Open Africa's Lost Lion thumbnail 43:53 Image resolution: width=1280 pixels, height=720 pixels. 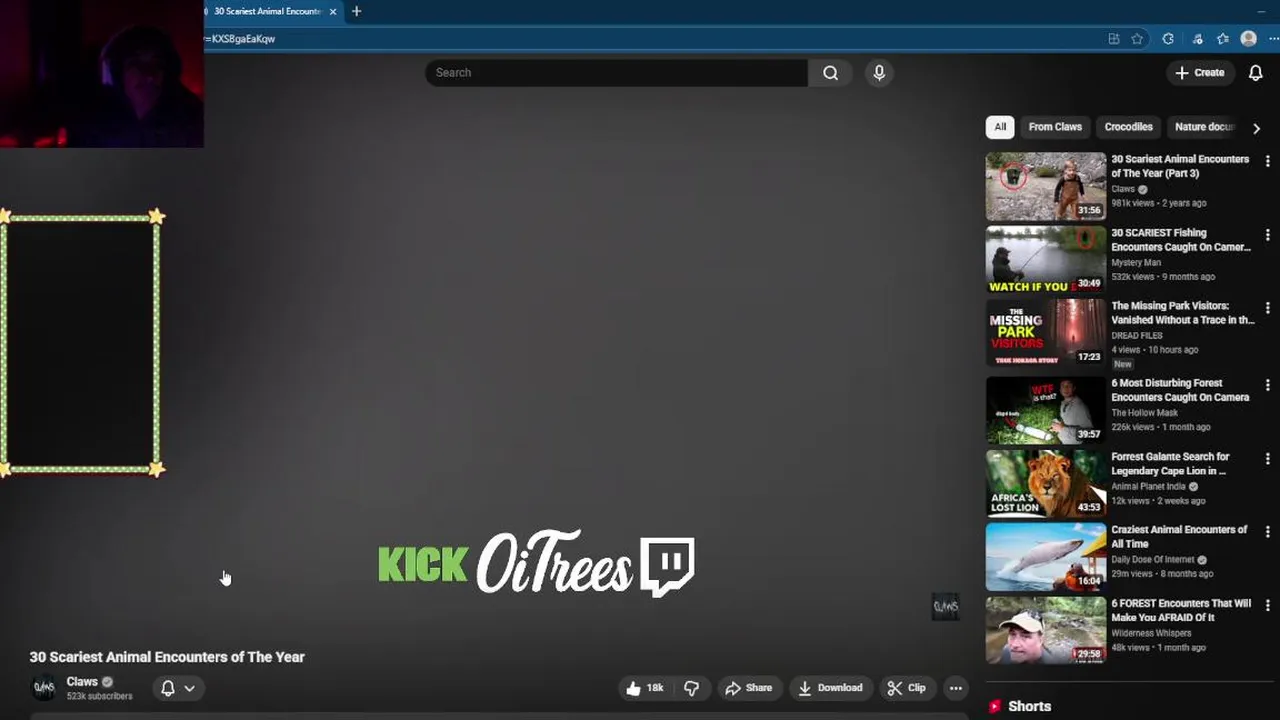(x=1046, y=484)
